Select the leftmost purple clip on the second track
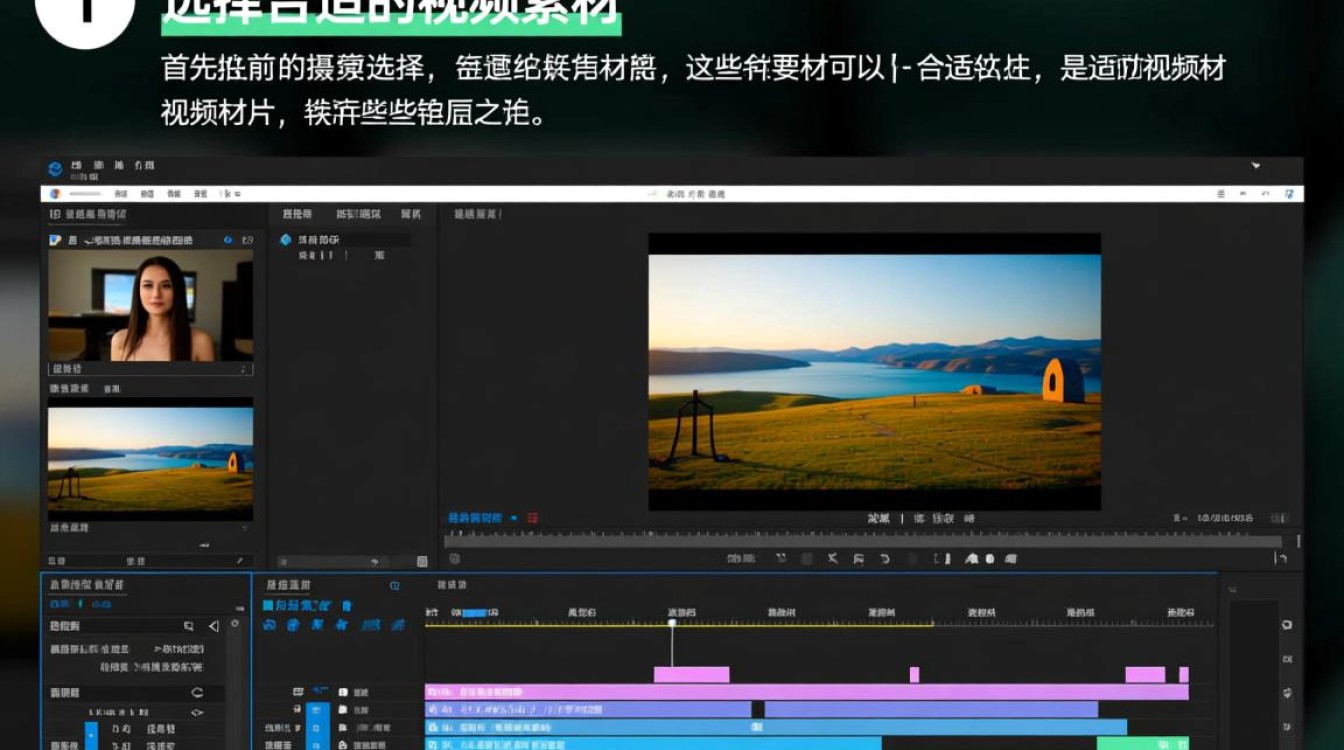This screenshot has height=750, width=1344. 588,709
